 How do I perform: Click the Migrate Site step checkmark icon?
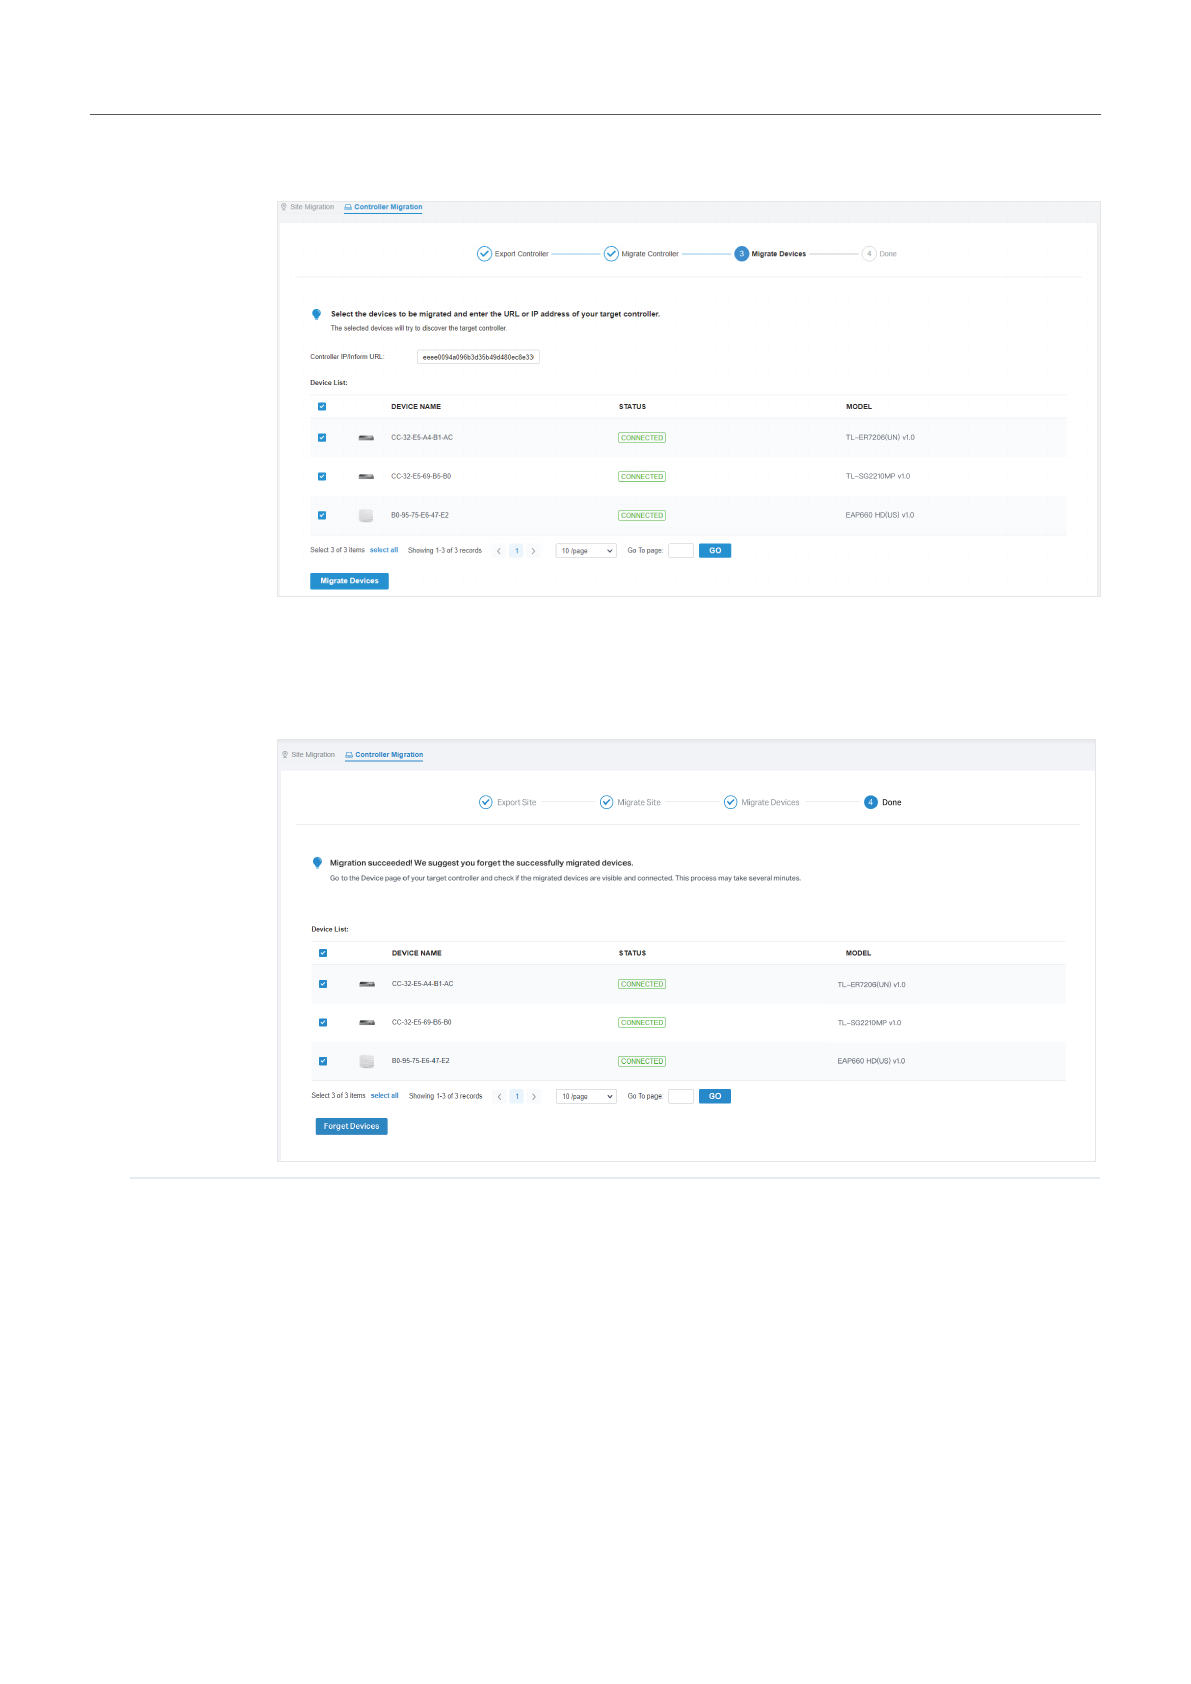coord(606,802)
